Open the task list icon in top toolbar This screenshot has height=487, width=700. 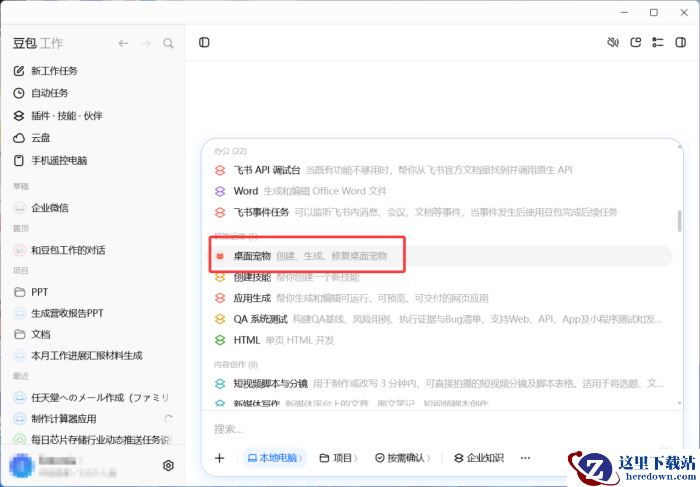tap(658, 42)
